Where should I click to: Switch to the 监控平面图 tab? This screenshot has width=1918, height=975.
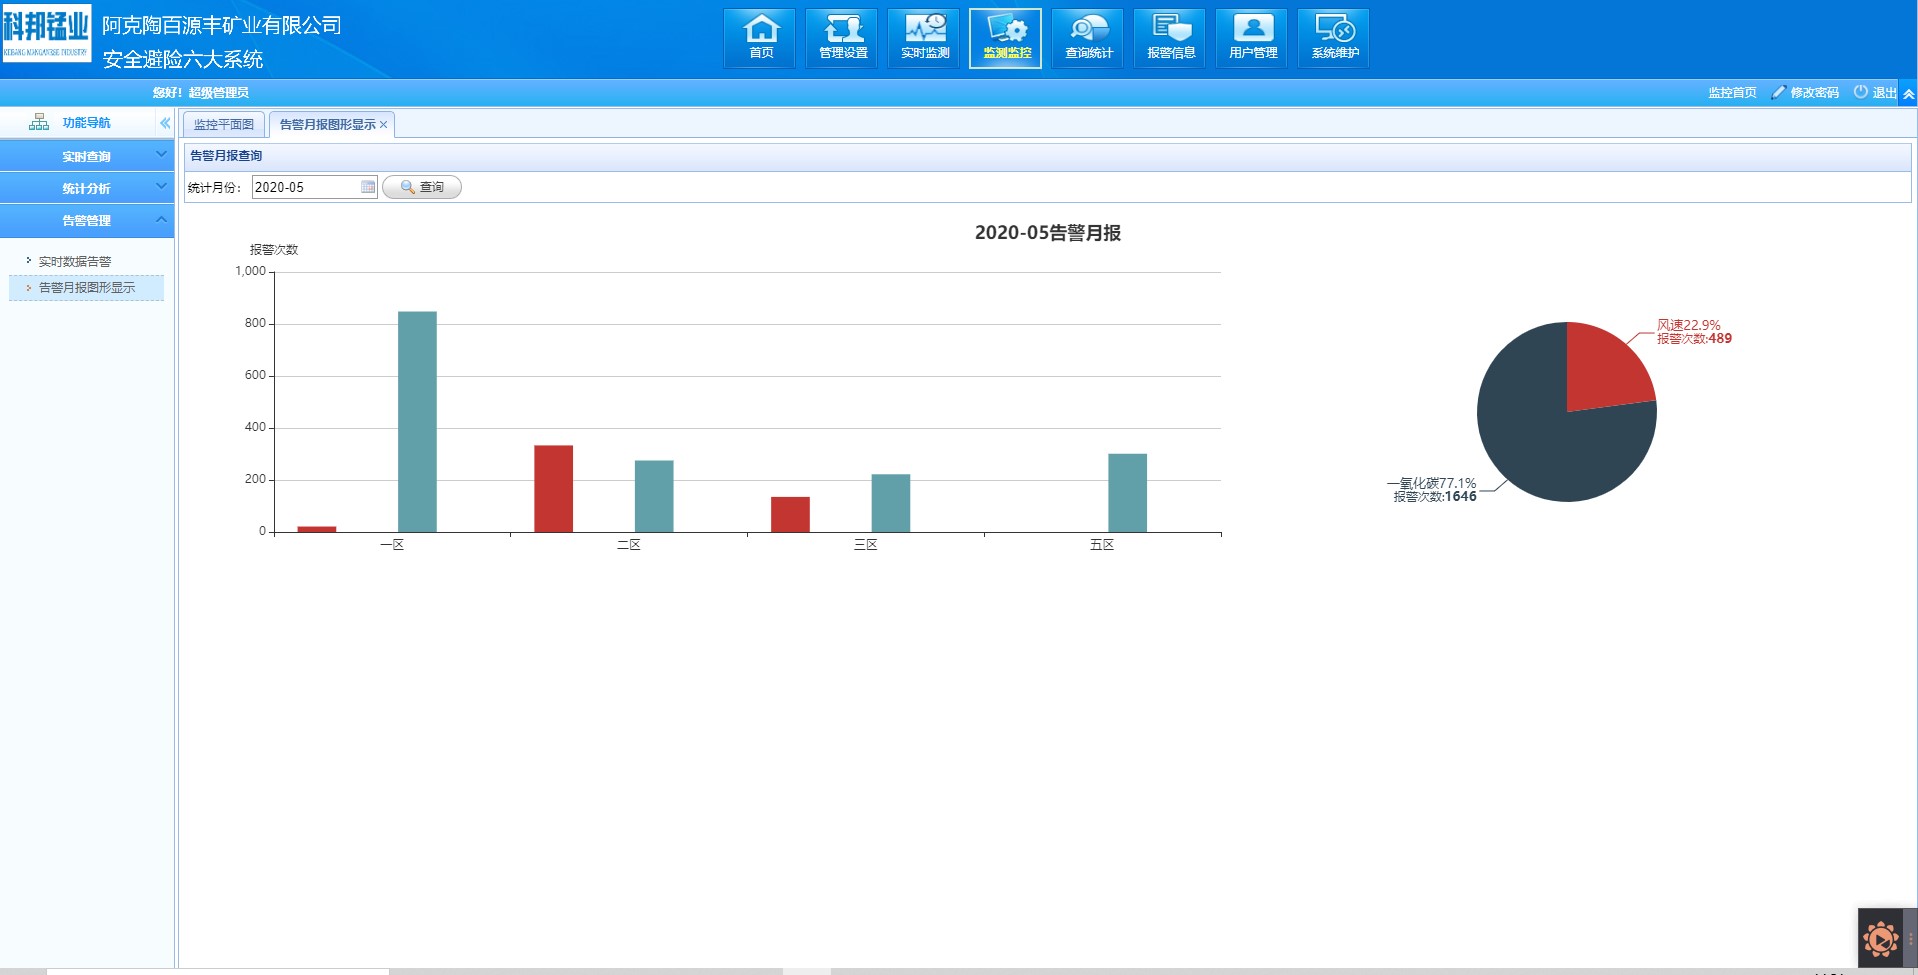[x=224, y=125]
